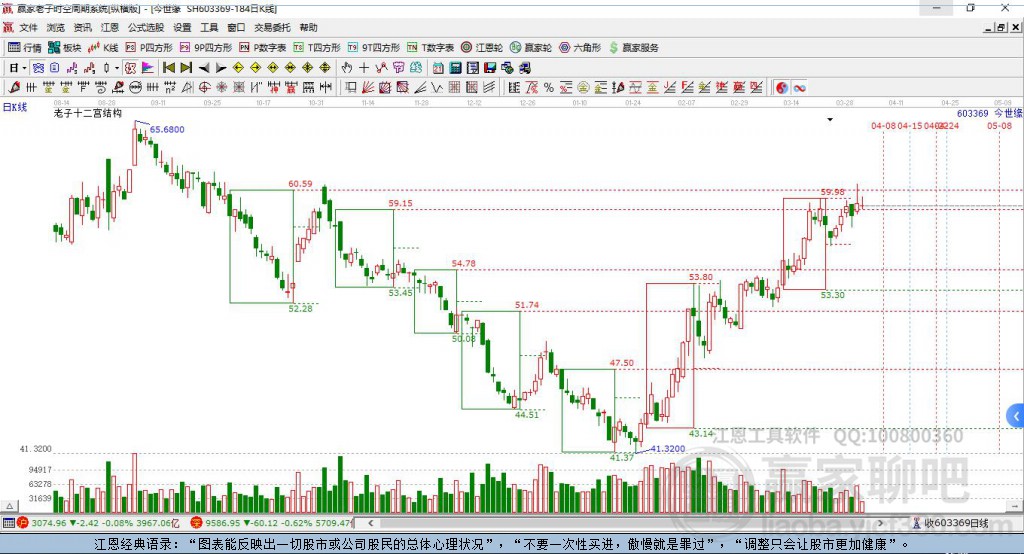Click the black right arrow icon
The image size is (1024, 554).
point(221,68)
